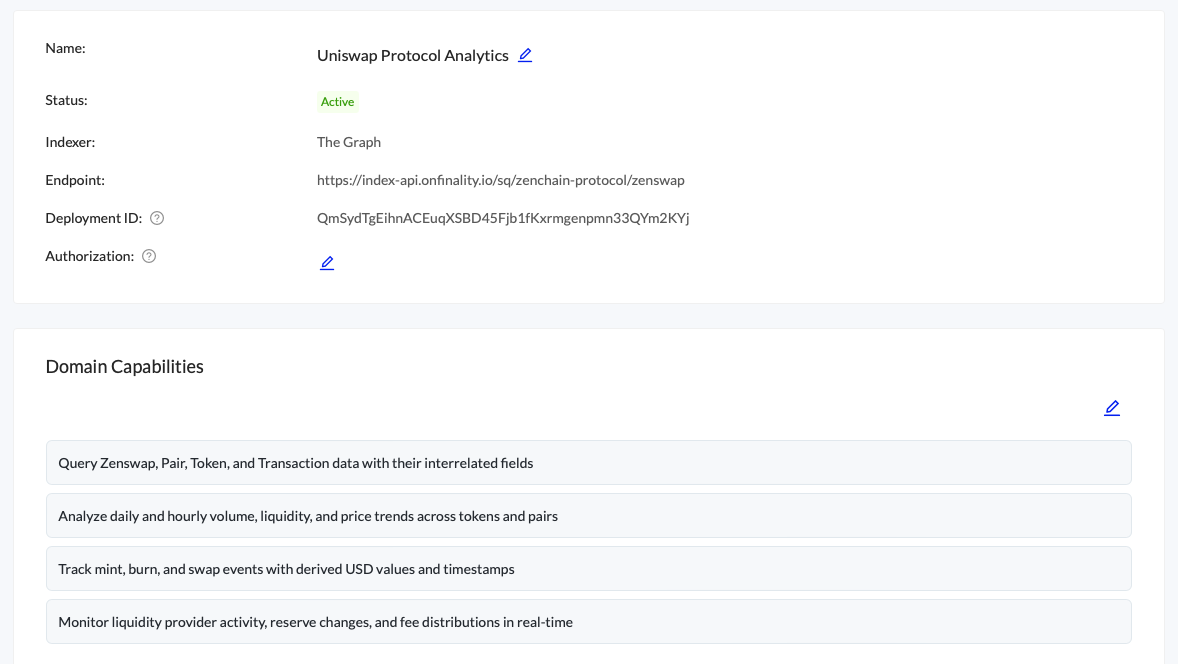Click the 'Monitor liquidity provider activity' row
The image size is (1178, 664).
pyautogui.click(x=588, y=622)
